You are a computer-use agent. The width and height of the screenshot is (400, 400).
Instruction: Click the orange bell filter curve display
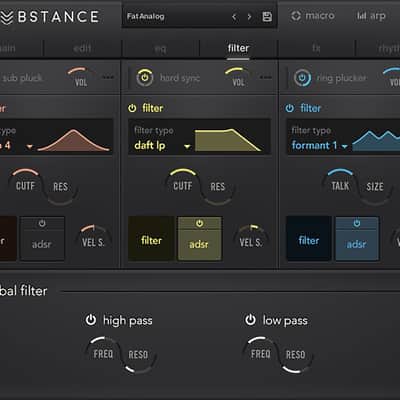[x=74, y=140]
